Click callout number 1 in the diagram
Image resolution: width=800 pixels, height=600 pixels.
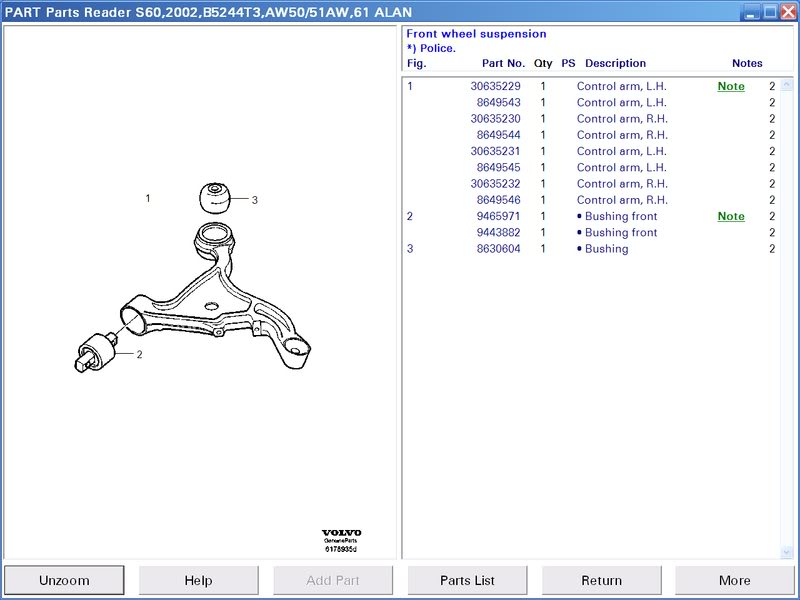(148, 198)
